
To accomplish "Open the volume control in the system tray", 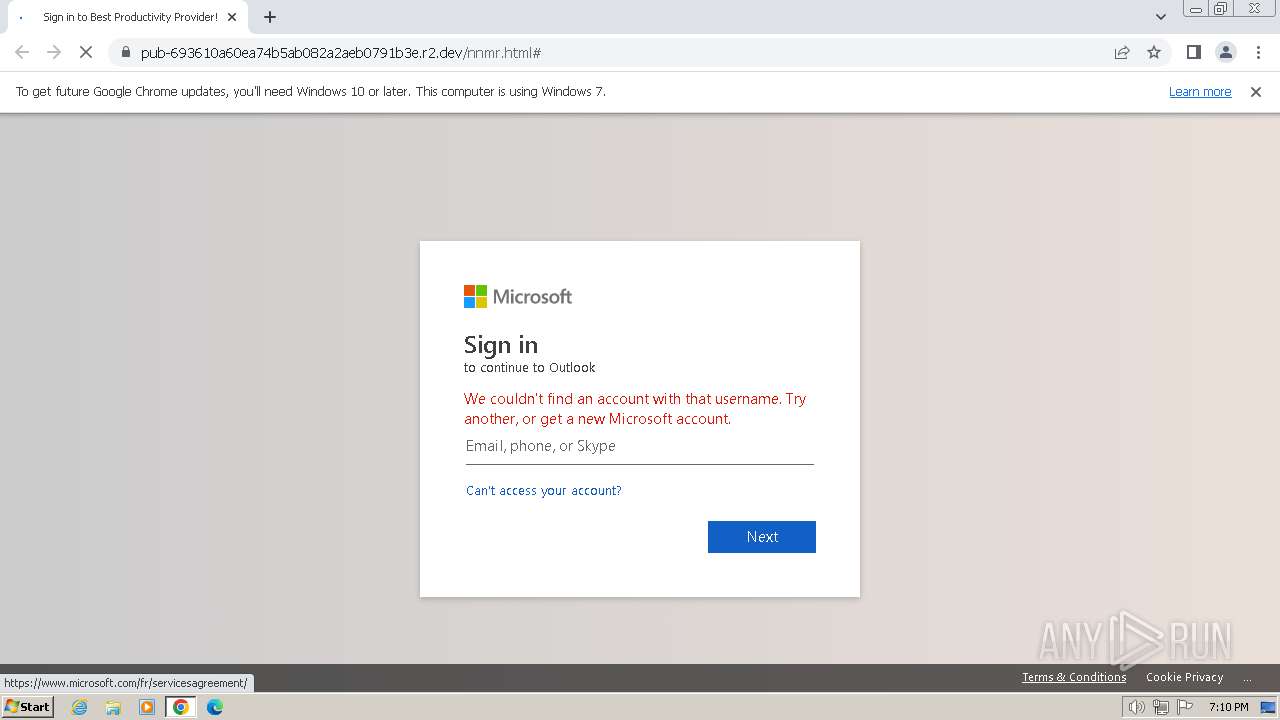I will (1136, 707).
